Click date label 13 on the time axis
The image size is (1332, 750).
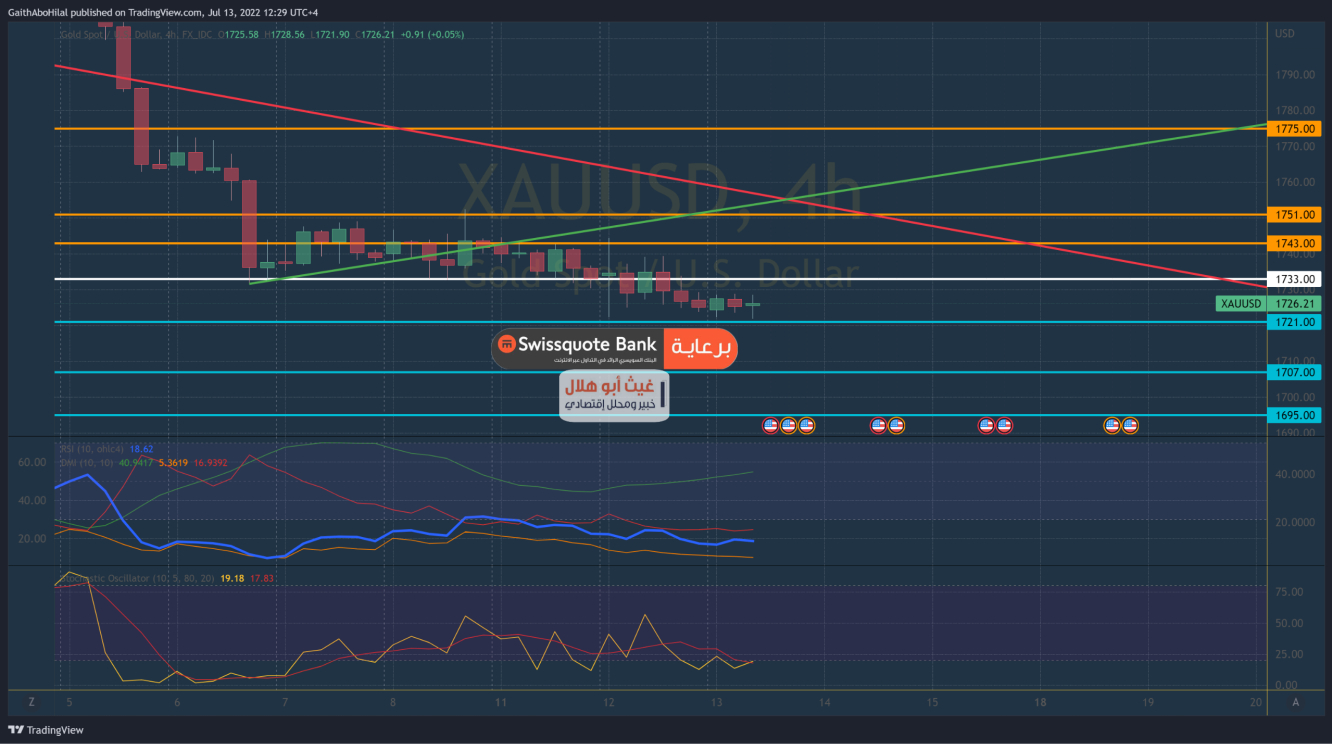(x=716, y=702)
